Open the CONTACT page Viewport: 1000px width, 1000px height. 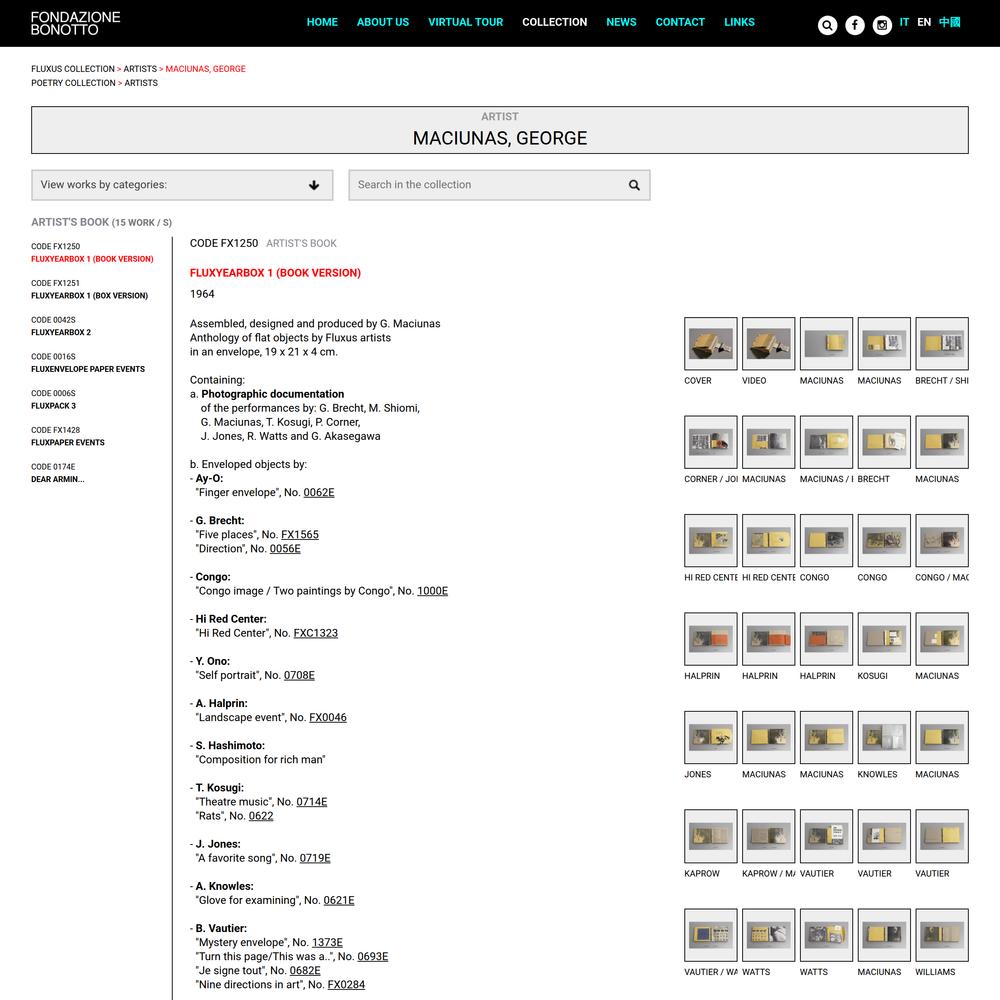(680, 22)
